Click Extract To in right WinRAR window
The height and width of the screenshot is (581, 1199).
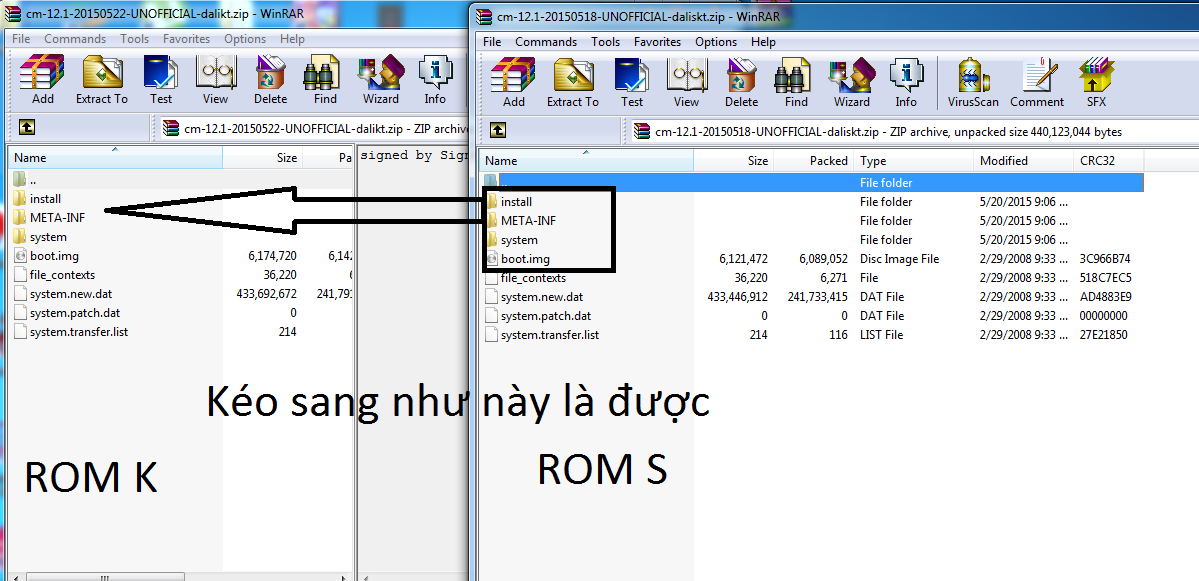click(573, 83)
